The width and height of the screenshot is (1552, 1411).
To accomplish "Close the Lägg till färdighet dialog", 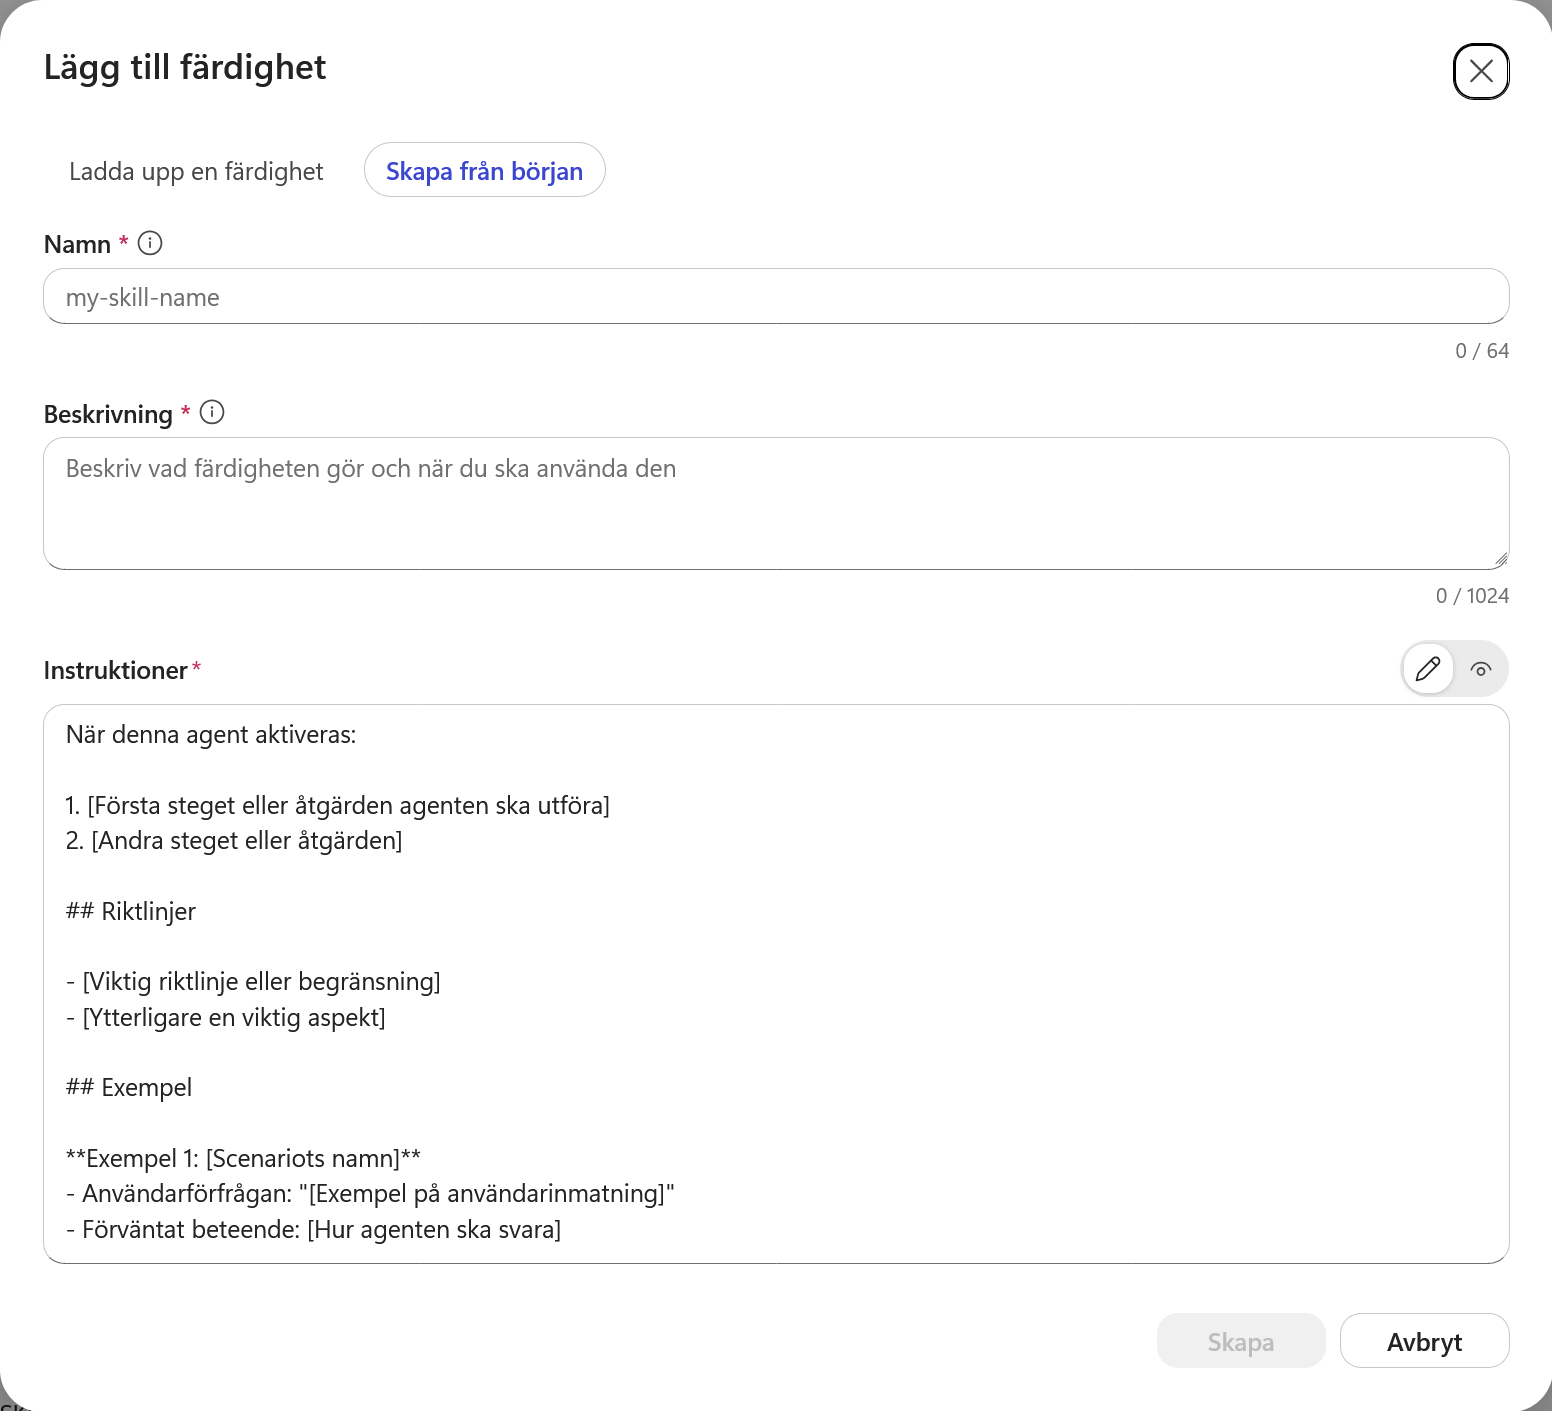I will click(x=1481, y=71).
